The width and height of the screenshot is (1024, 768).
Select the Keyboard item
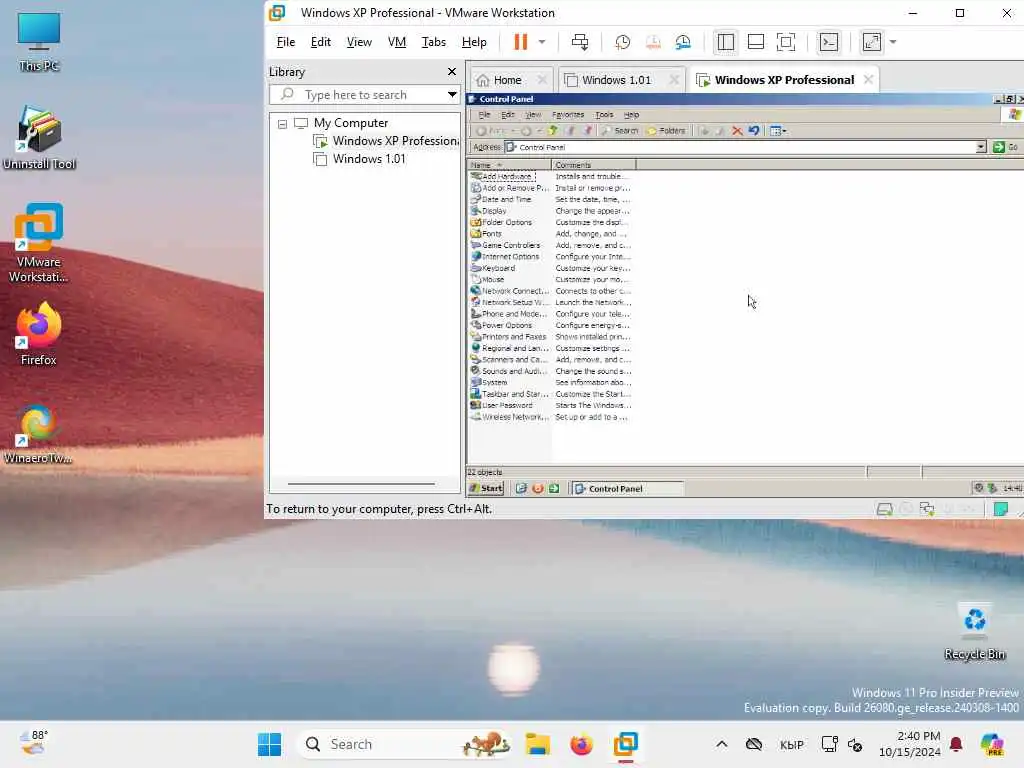(x=493, y=268)
